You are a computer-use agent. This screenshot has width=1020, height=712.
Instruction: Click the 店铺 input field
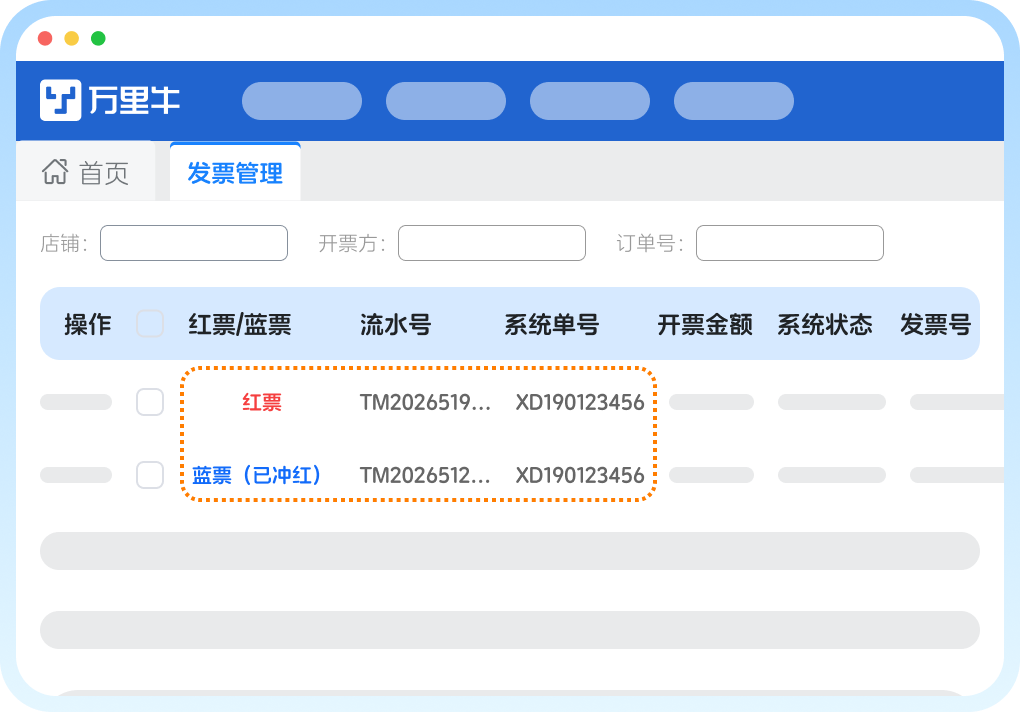(x=194, y=243)
